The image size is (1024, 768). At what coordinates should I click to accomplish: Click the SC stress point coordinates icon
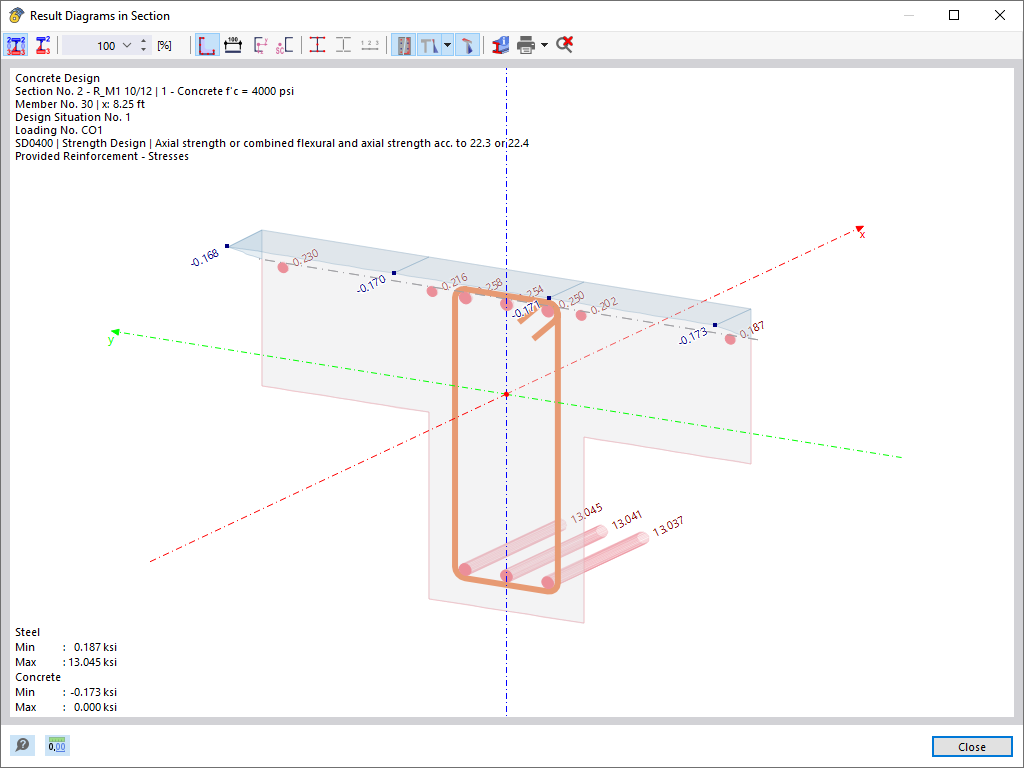pos(281,45)
